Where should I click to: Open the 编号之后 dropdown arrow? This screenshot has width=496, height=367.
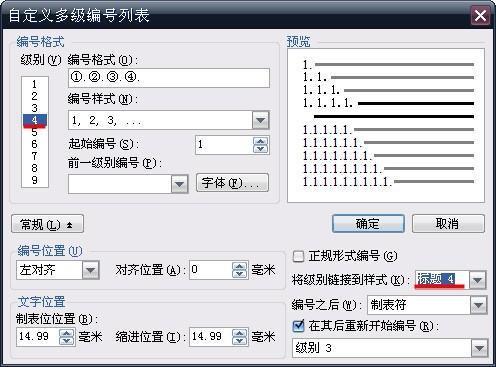(x=478, y=305)
